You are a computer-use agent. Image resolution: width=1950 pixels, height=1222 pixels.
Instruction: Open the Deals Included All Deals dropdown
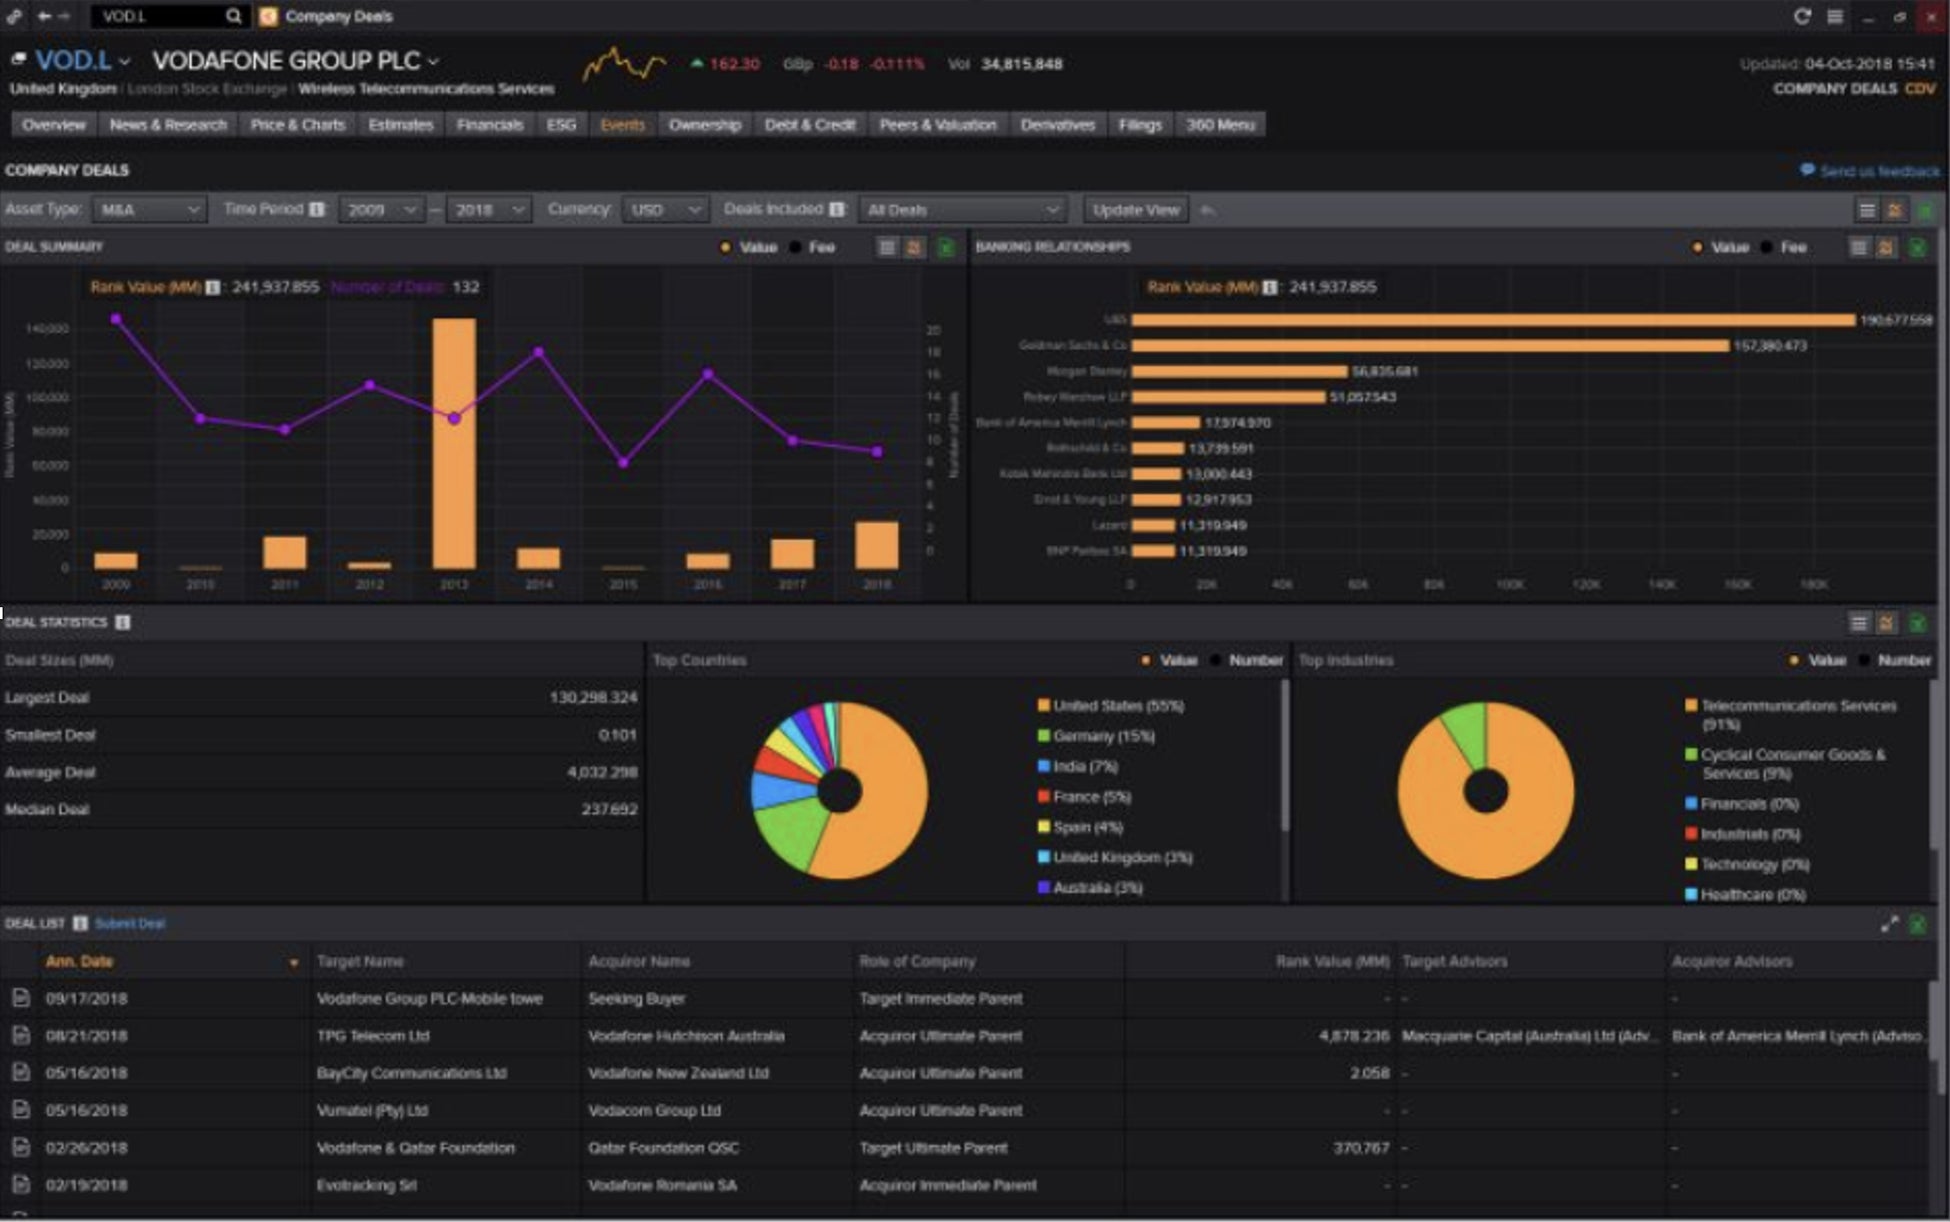coord(961,209)
